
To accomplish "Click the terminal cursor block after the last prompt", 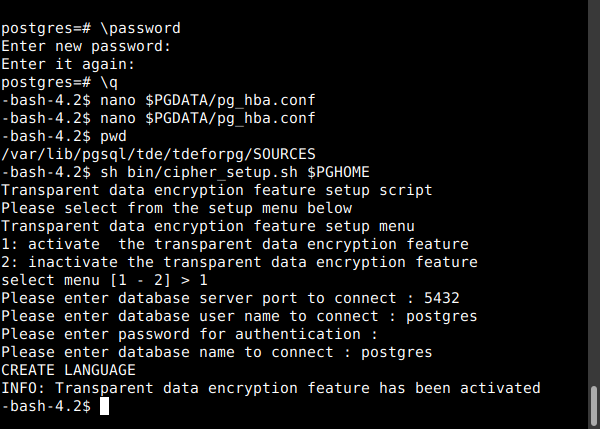I will click(104, 406).
